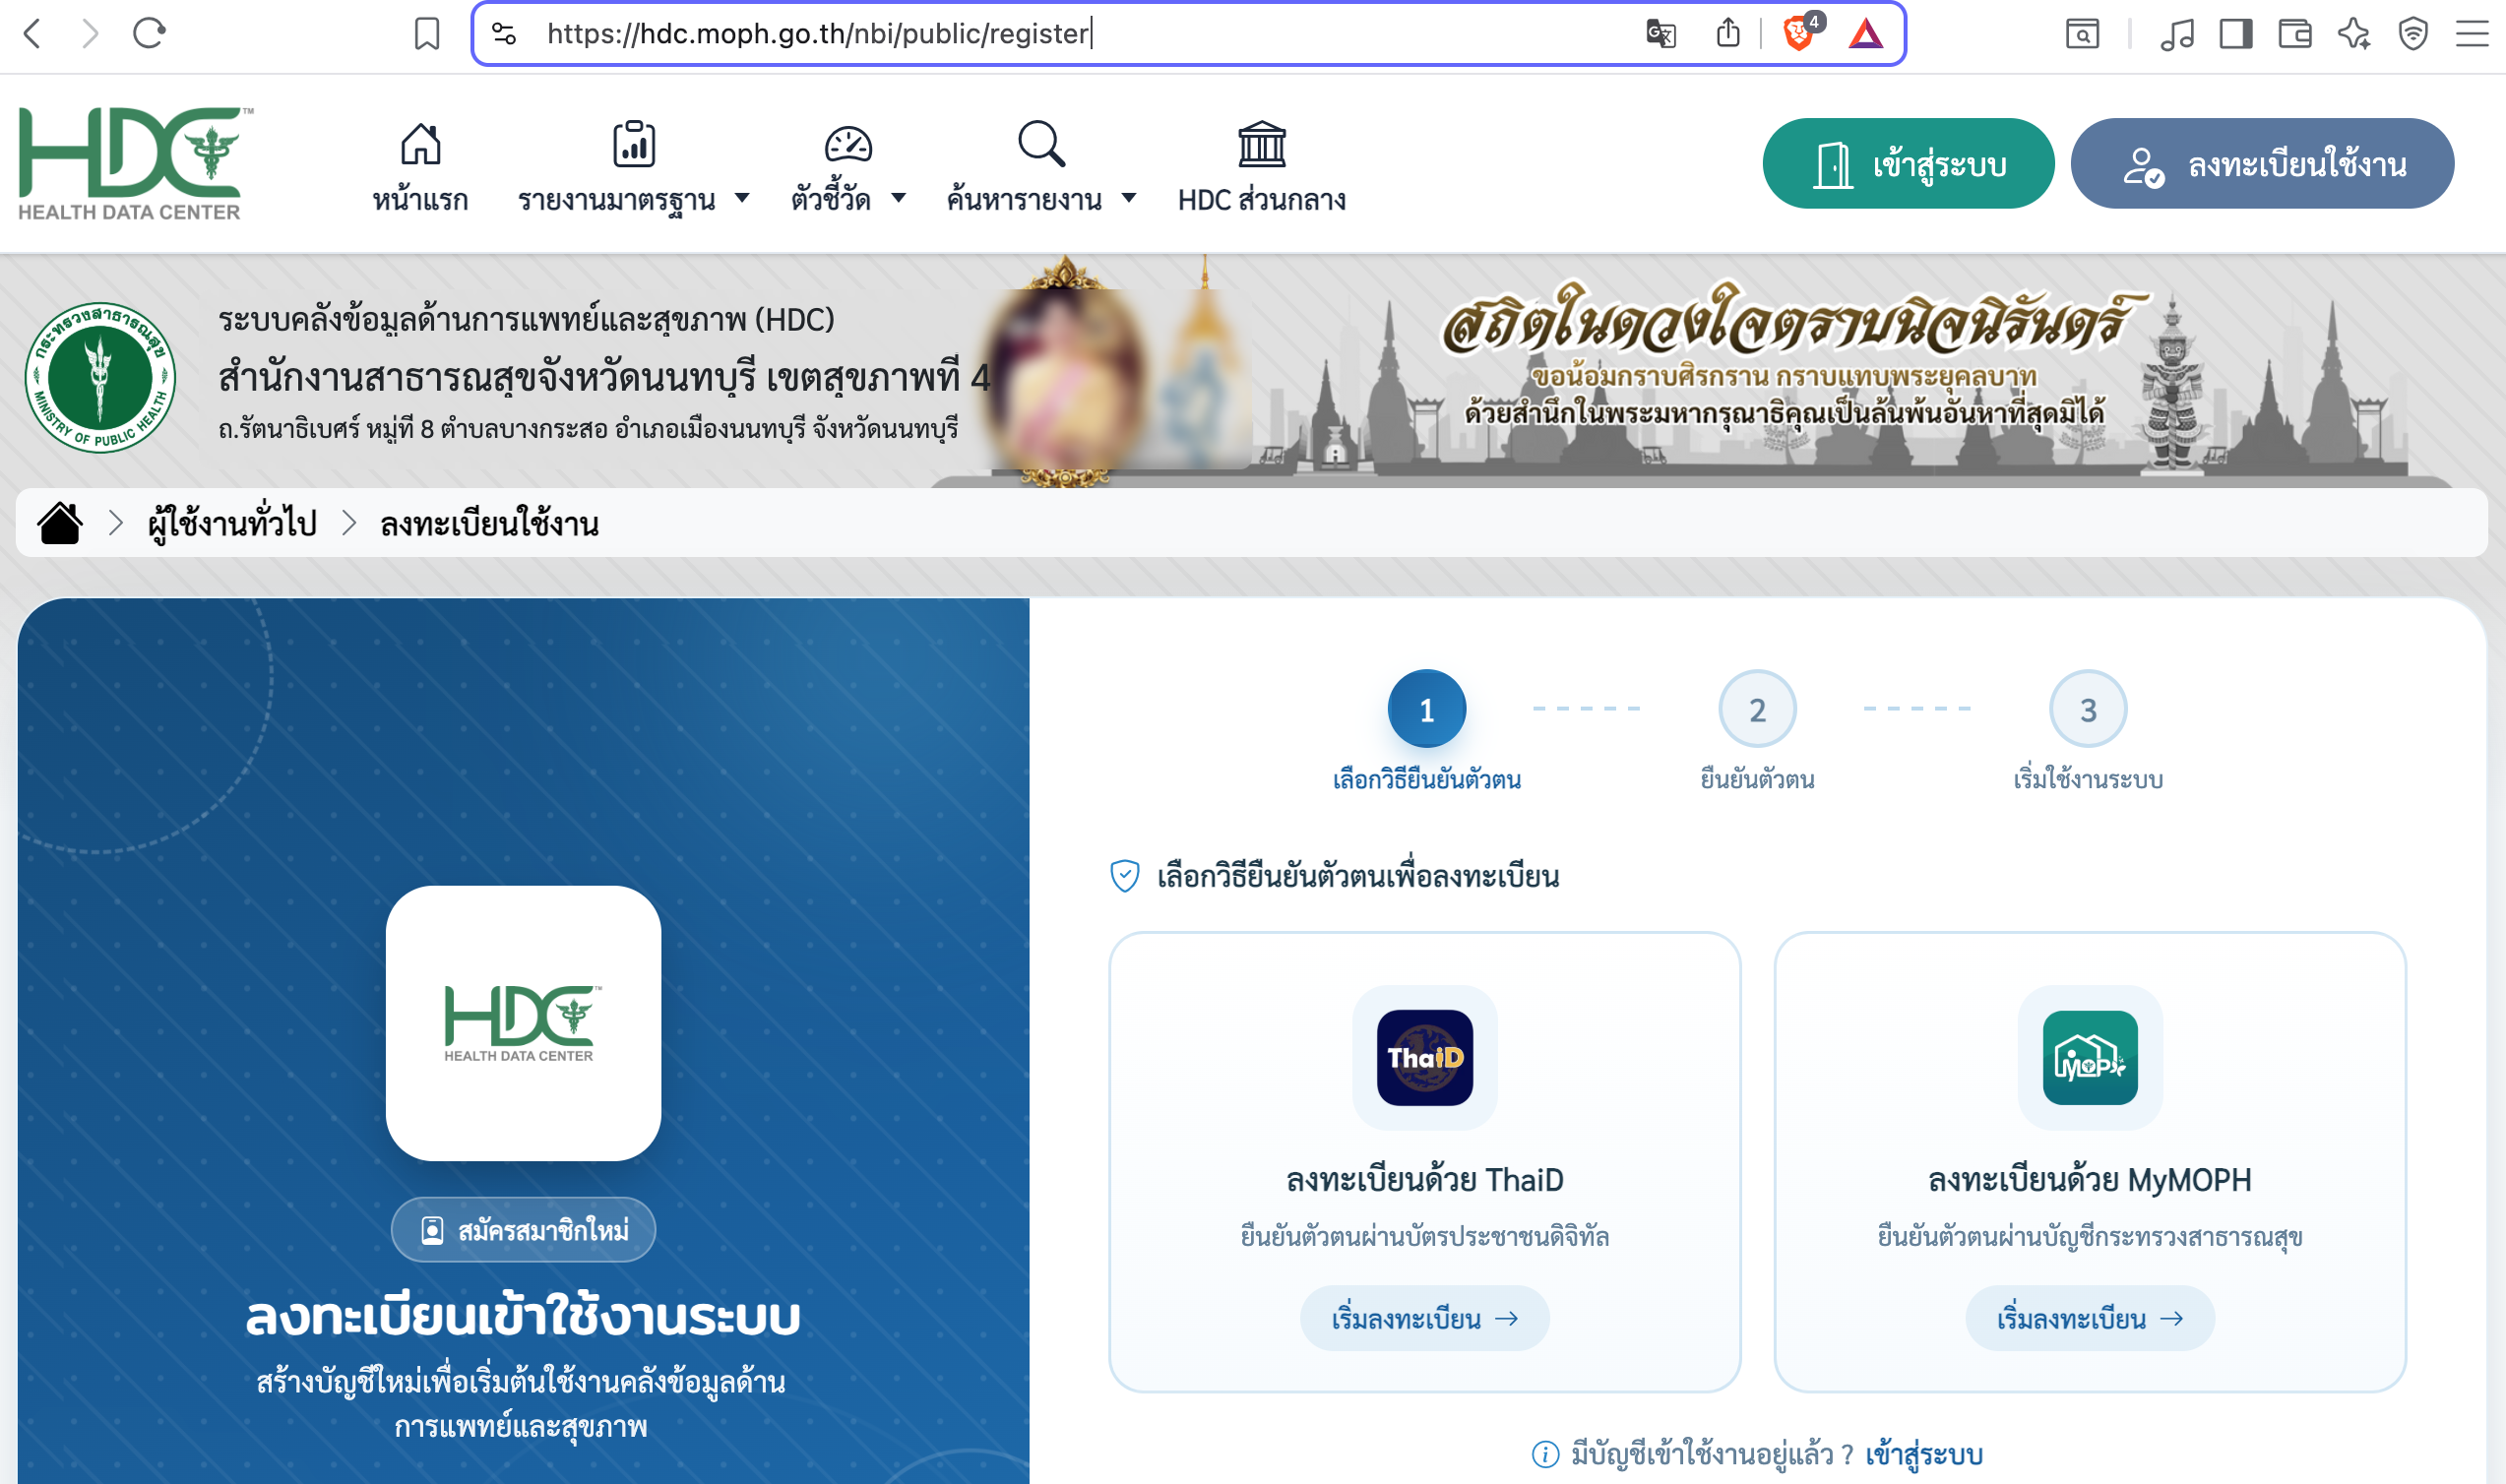Select step 2 ยืนยันตัวตน circle
Image resolution: width=2506 pixels, height=1484 pixels.
click(x=1757, y=709)
